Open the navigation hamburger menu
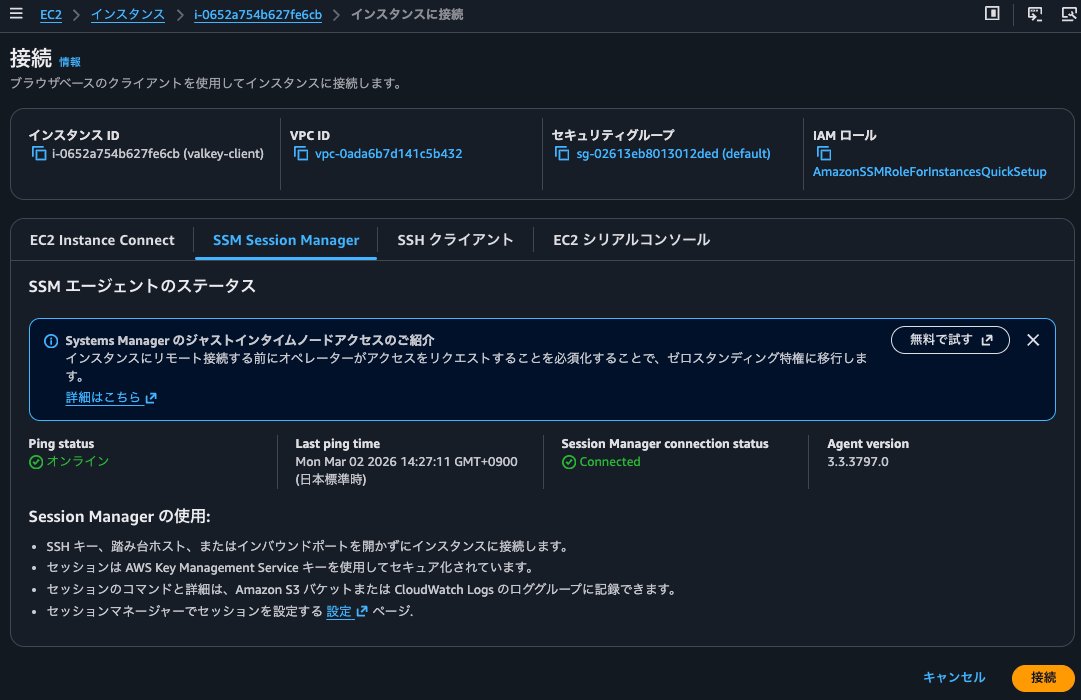This screenshot has height=700, width=1081. (x=15, y=14)
